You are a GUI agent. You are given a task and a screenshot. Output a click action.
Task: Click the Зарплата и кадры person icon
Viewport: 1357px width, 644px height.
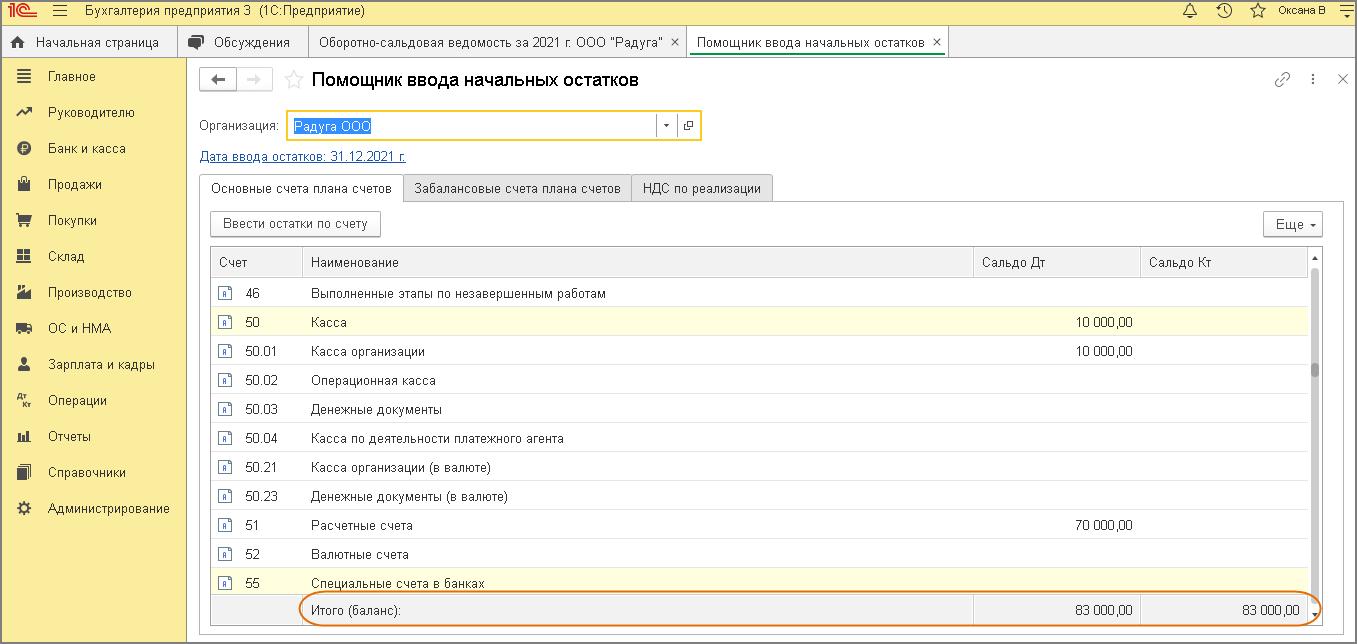click(x=25, y=365)
